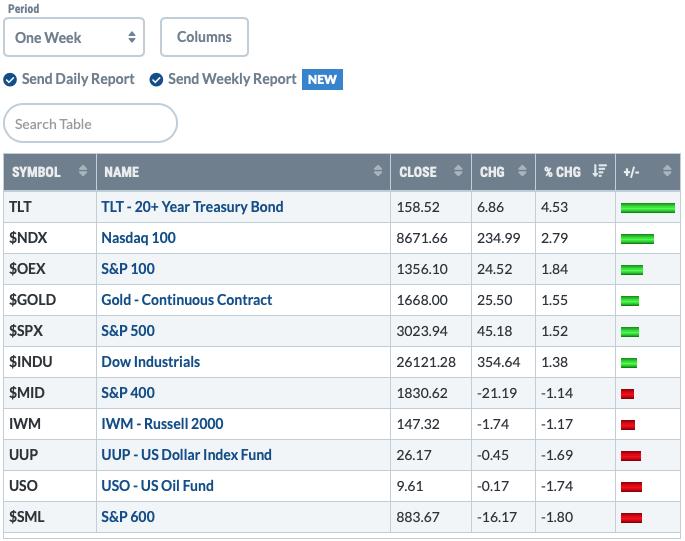Screen dimensions: 685x541
Task: Sort the table by CHG column arrows
Action: click(x=522, y=171)
